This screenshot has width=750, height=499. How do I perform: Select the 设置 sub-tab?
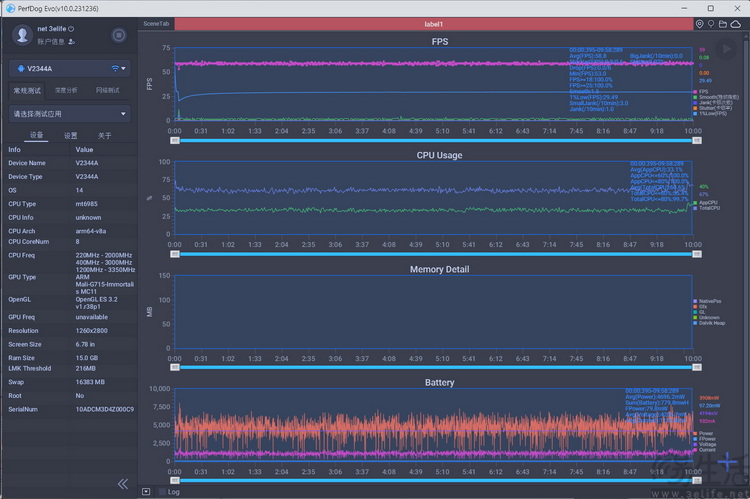pos(71,136)
